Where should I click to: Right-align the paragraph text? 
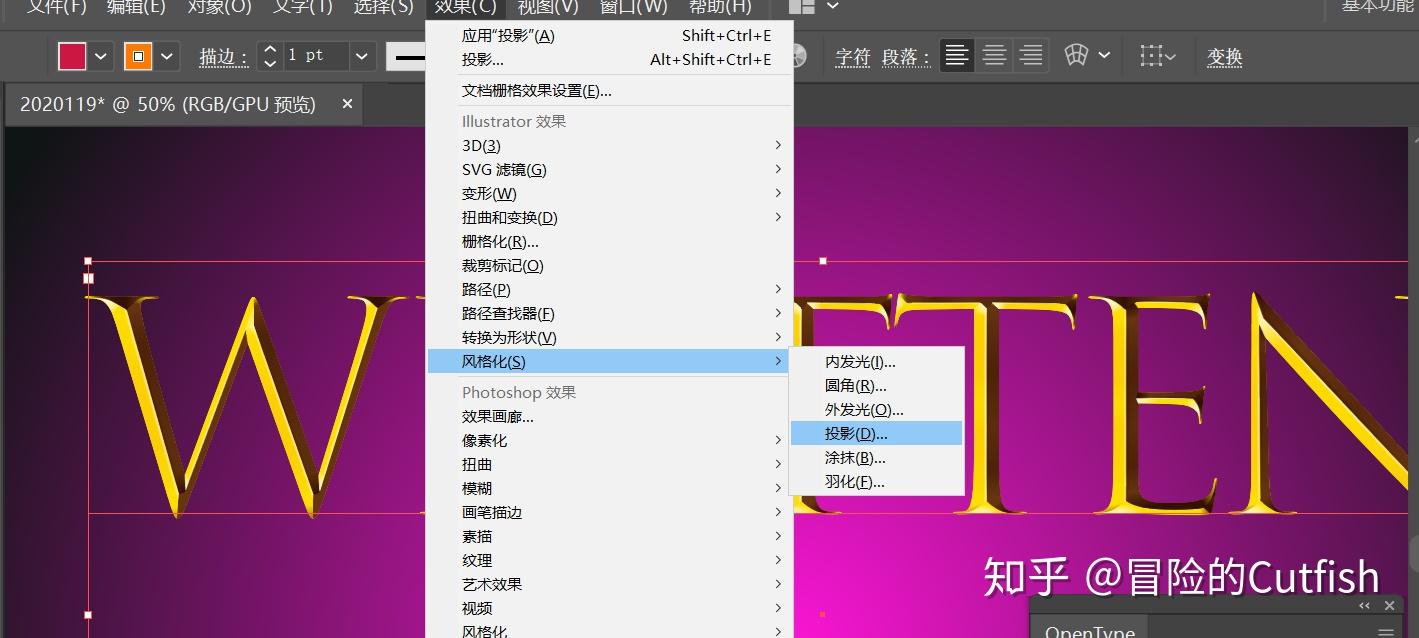click(1030, 56)
